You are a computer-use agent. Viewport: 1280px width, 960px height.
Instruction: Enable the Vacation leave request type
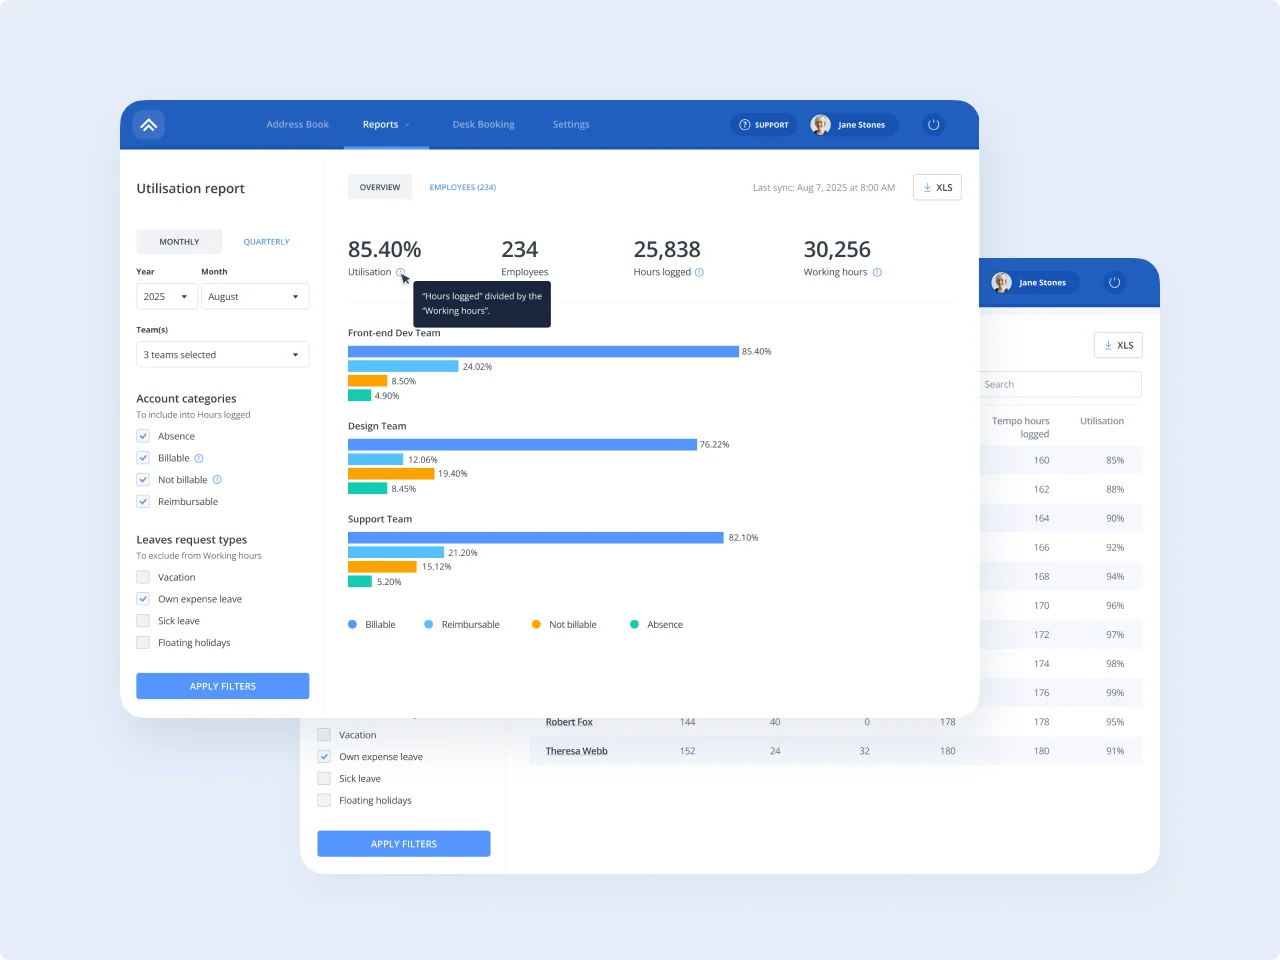[143, 577]
